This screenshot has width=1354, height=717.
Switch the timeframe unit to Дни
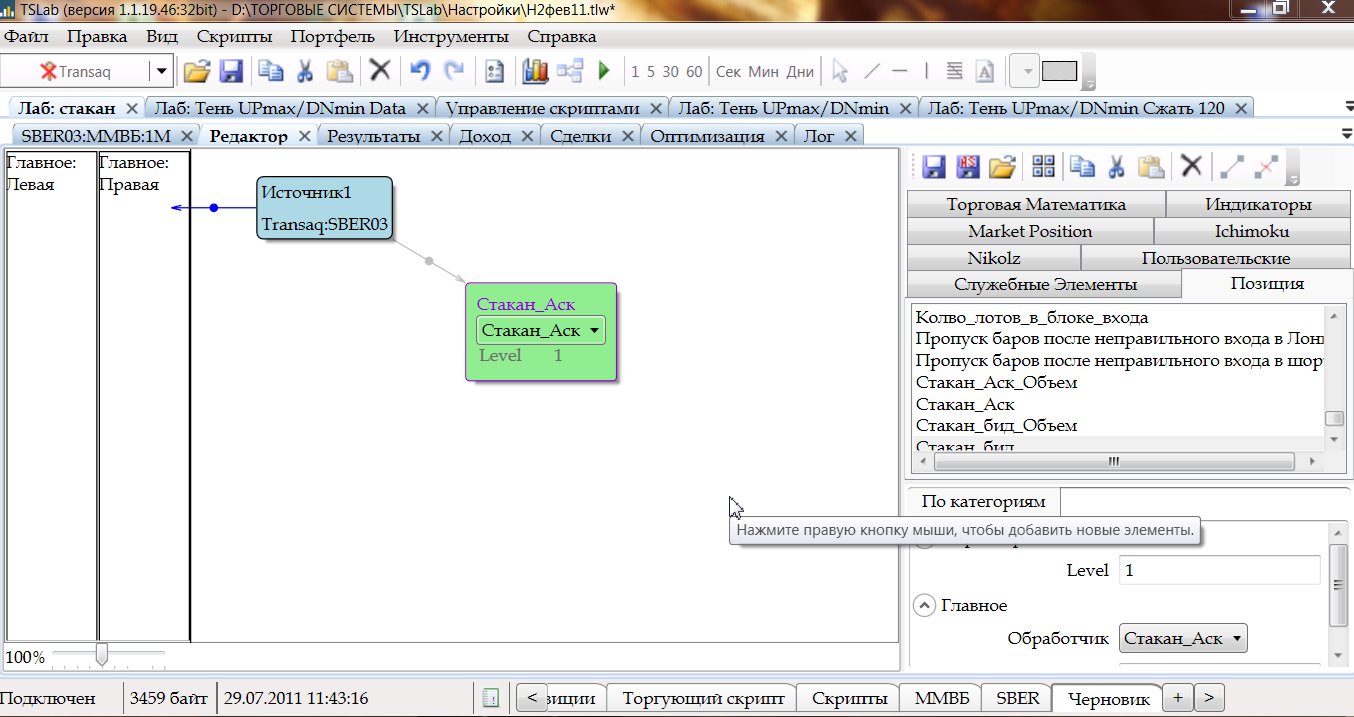[x=800, y=72]
